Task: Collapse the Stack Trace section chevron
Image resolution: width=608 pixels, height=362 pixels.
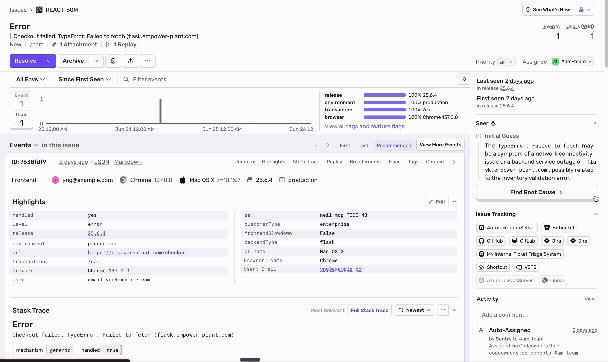Action: pos(454,310)
